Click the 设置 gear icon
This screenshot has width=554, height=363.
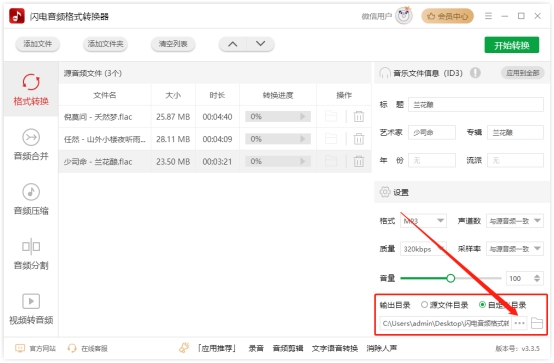(x=385, y=192)
